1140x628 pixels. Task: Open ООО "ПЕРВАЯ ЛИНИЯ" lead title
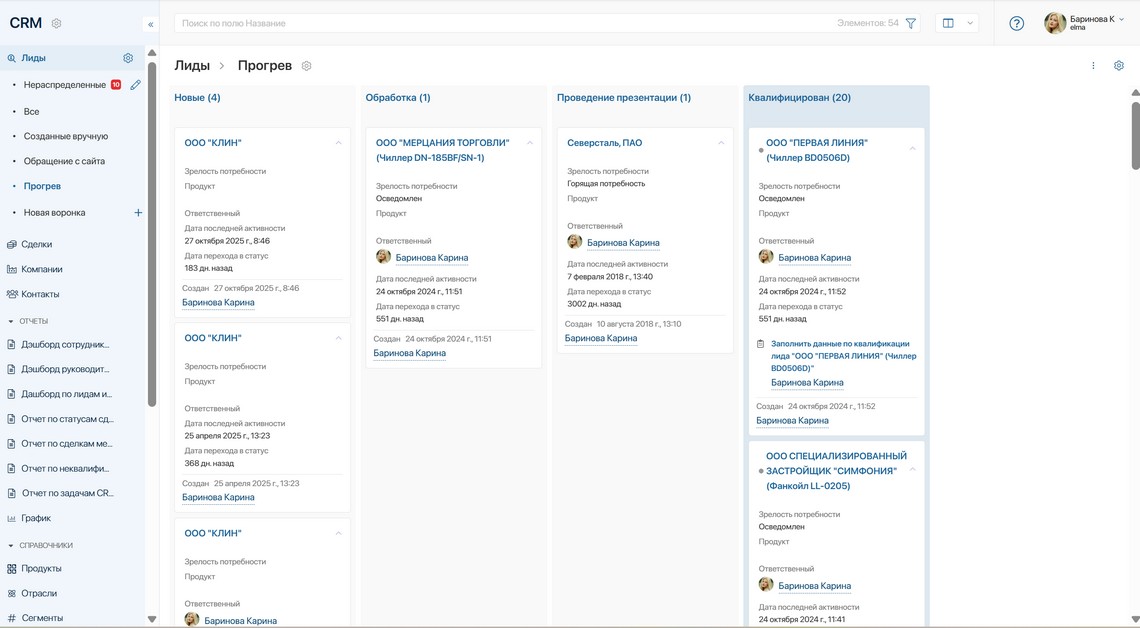tap(816, 150)
